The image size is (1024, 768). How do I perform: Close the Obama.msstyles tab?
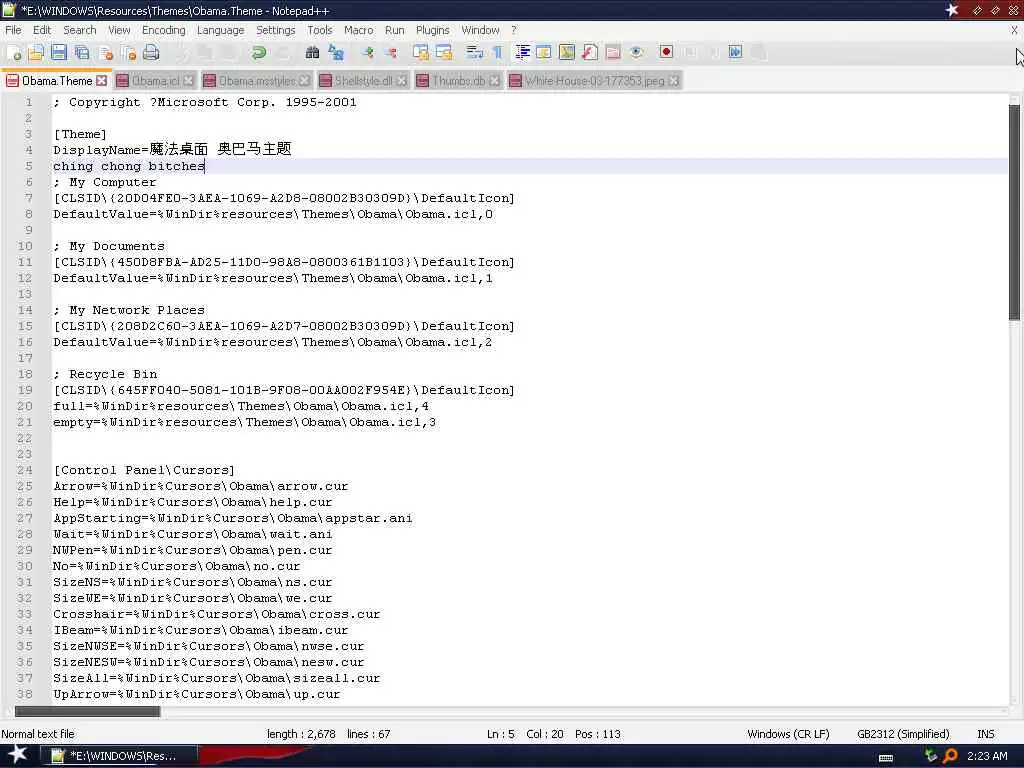pos(304,80)
